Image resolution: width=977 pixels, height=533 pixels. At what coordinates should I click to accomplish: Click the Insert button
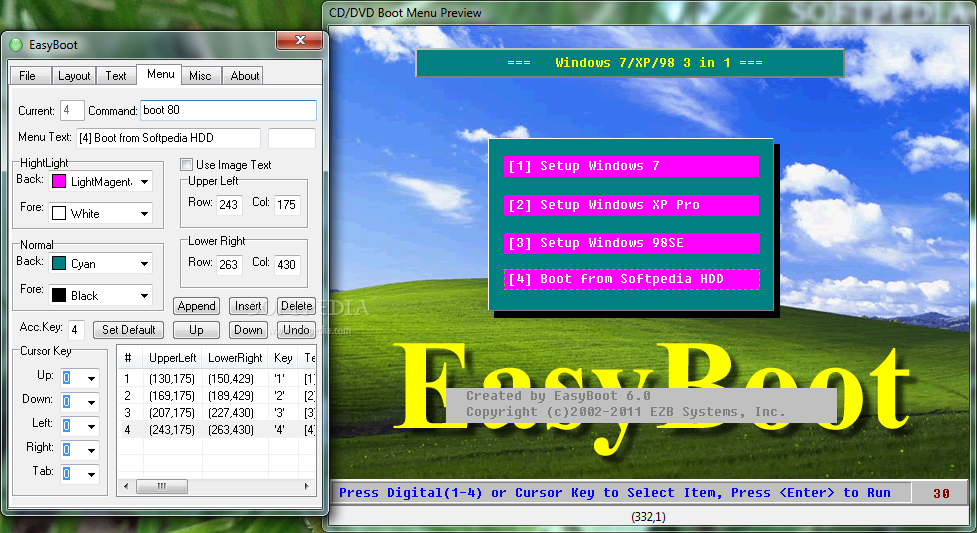tap(248, 306)
